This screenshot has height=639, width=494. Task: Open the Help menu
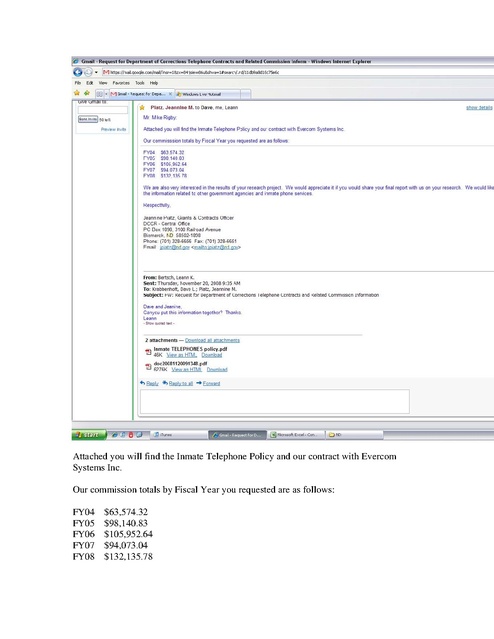pos(154,83)
